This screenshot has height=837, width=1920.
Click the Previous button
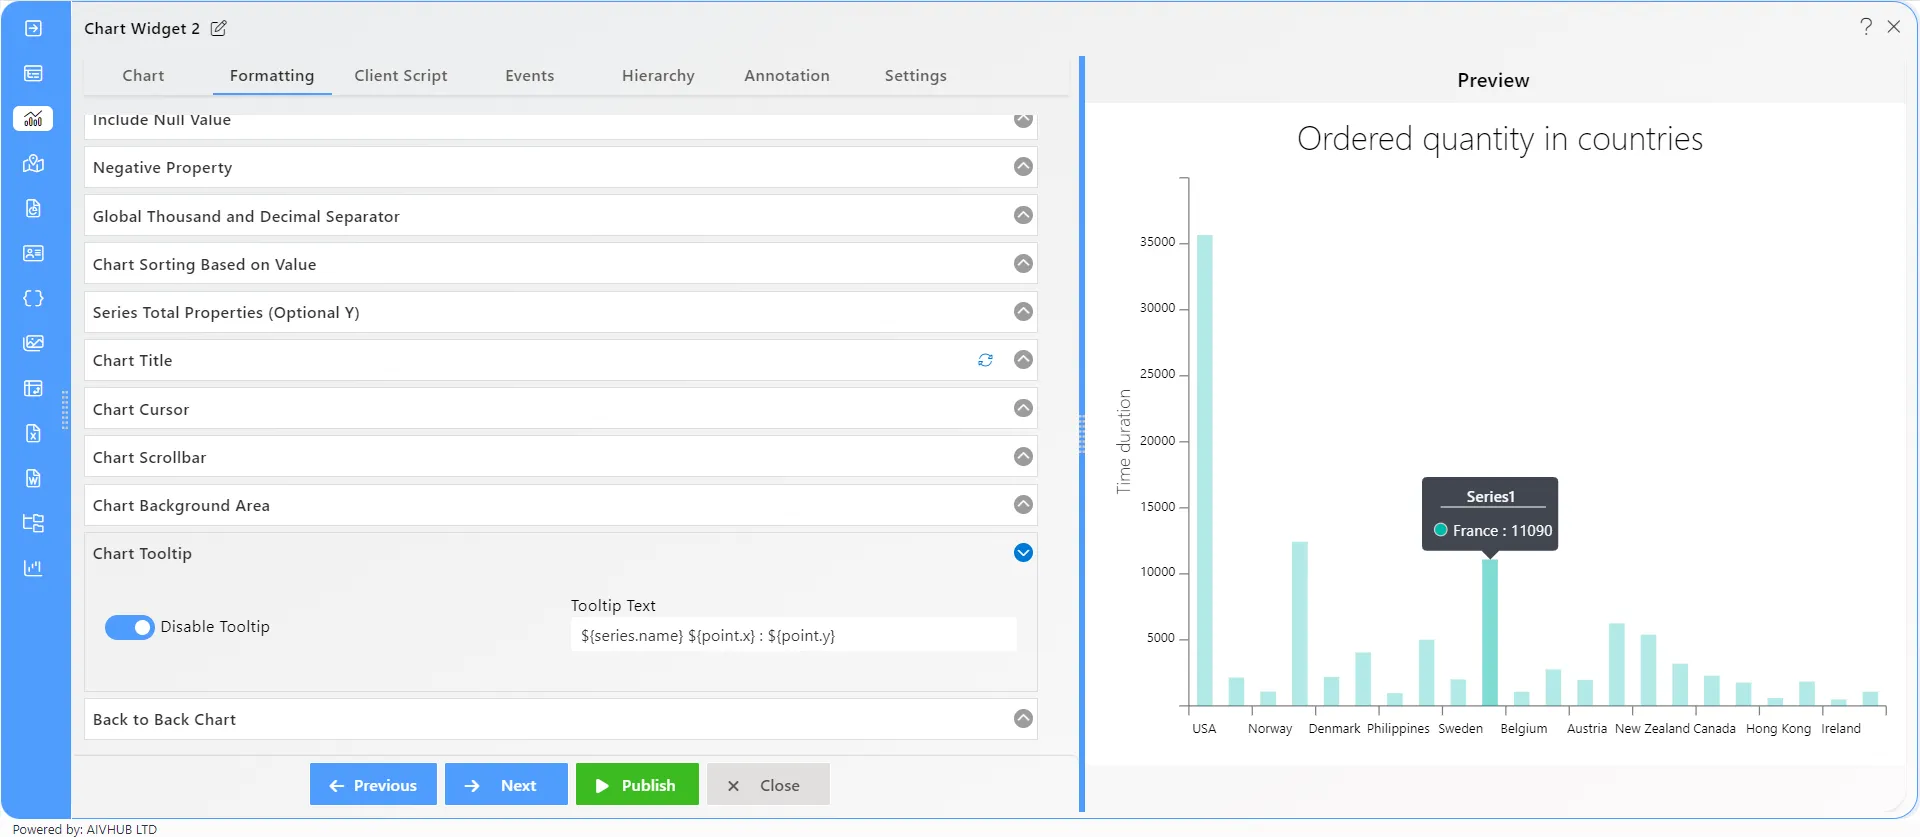[x=373, y=785]
